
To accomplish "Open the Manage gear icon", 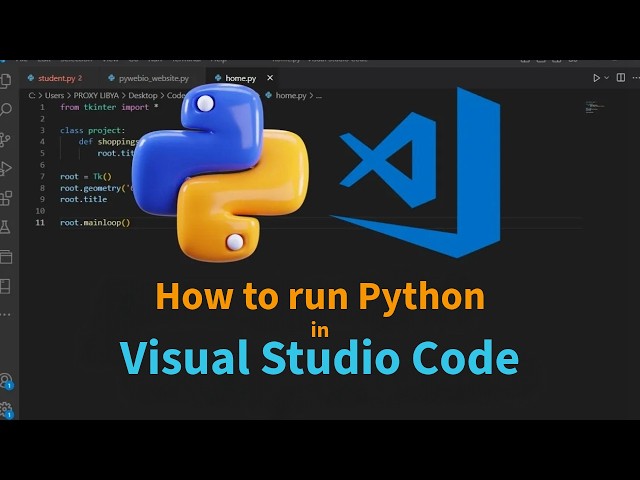I will [x=6, y=410].
